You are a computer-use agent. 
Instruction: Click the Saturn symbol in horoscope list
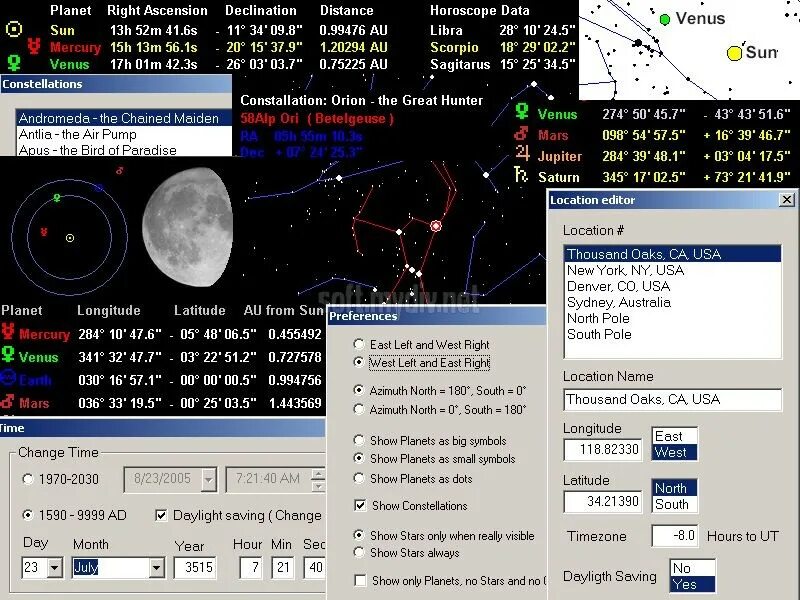[520, 174]
